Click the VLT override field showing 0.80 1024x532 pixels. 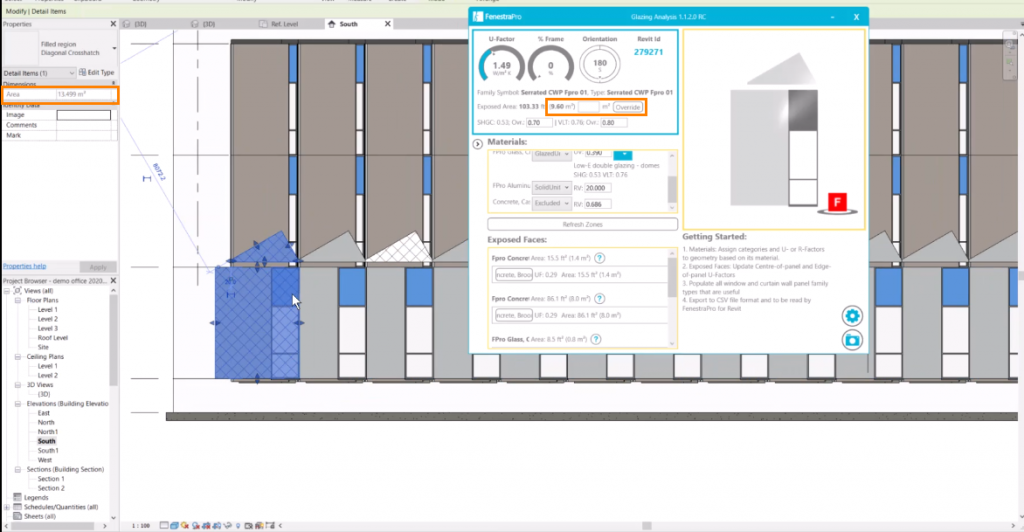[614, 123]
